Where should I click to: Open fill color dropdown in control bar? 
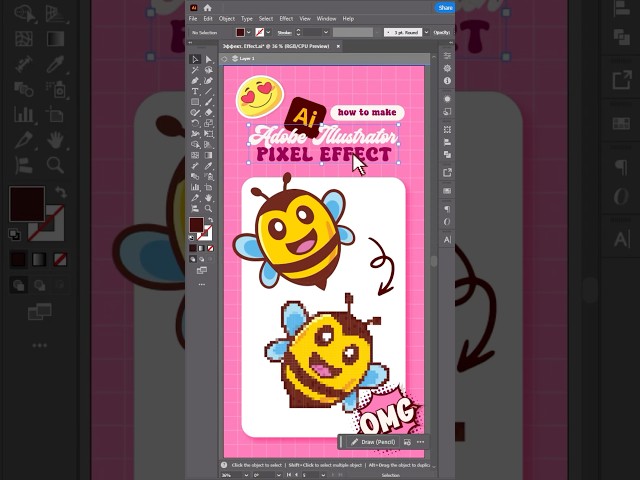click(x=249, y=32)
